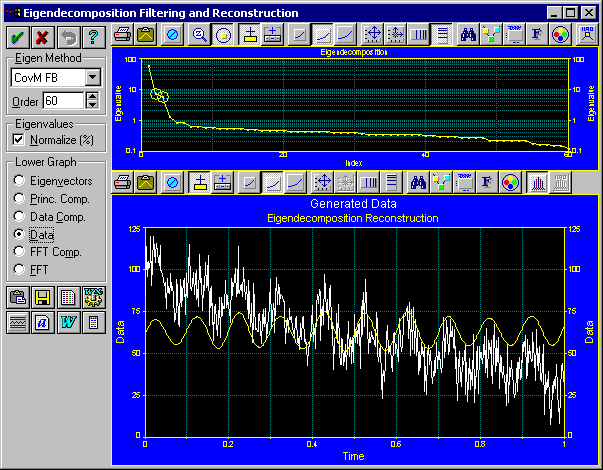Copy the lower graph to clipboard
The height and width of the screenshot is (470, 603).
146,182
